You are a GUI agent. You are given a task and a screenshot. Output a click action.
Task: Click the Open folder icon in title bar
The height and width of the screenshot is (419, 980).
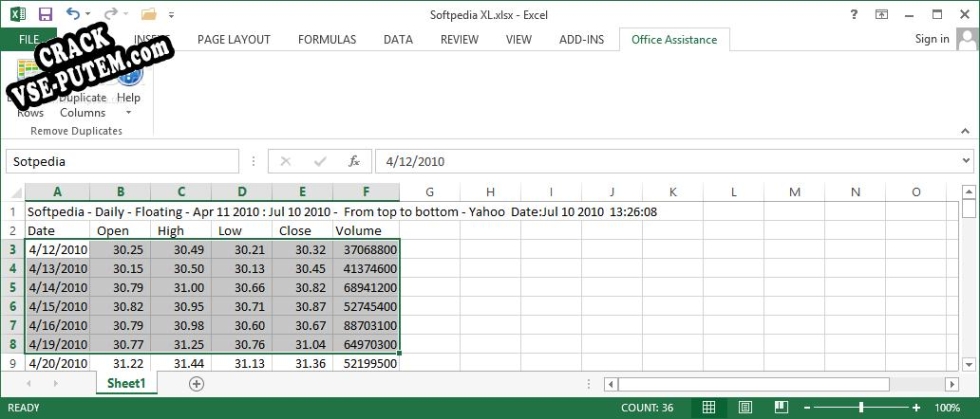(149, 14)
